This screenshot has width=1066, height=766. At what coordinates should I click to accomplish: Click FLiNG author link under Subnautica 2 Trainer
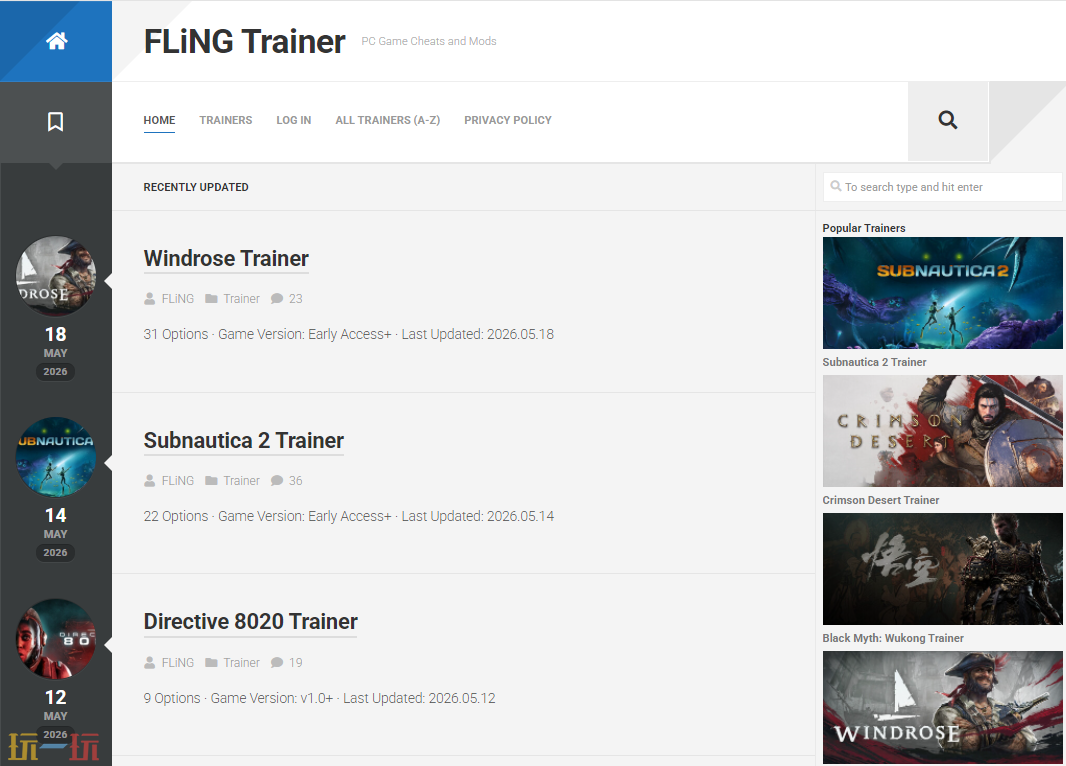(177, 481)
